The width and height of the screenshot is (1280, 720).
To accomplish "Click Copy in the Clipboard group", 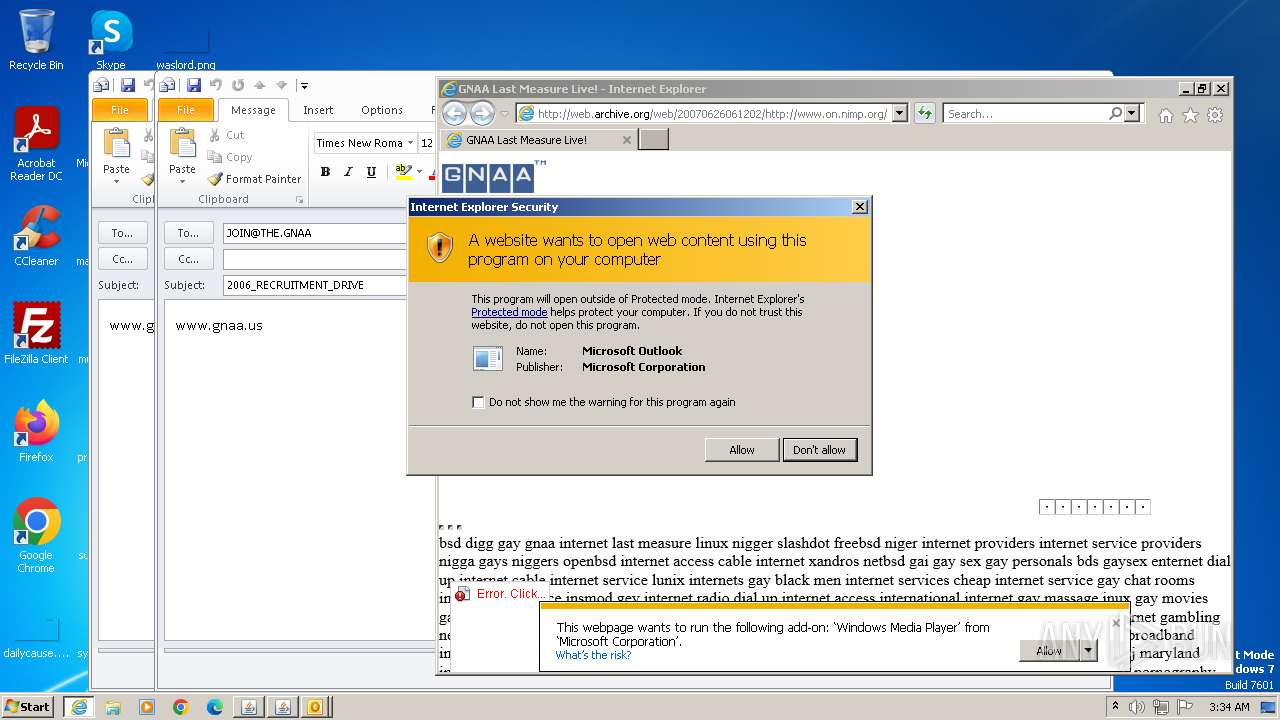I will tap(230, 157).
